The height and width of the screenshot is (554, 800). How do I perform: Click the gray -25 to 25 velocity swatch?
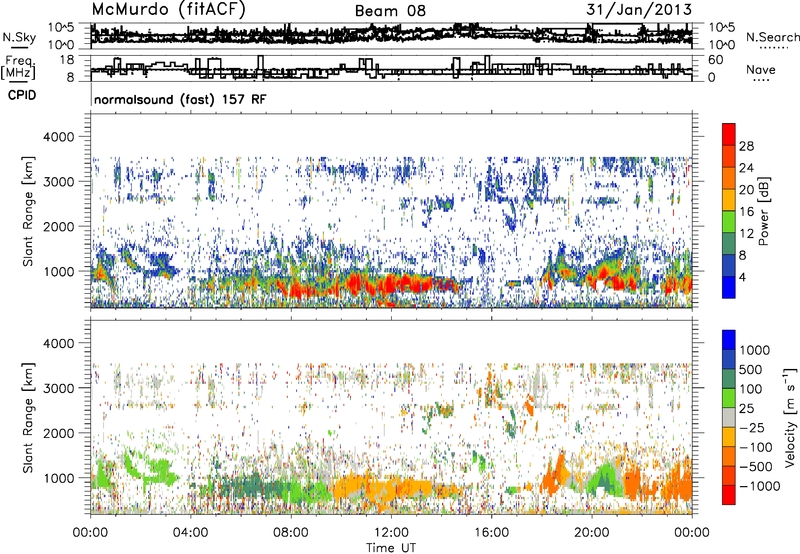[x=729, y=417]
